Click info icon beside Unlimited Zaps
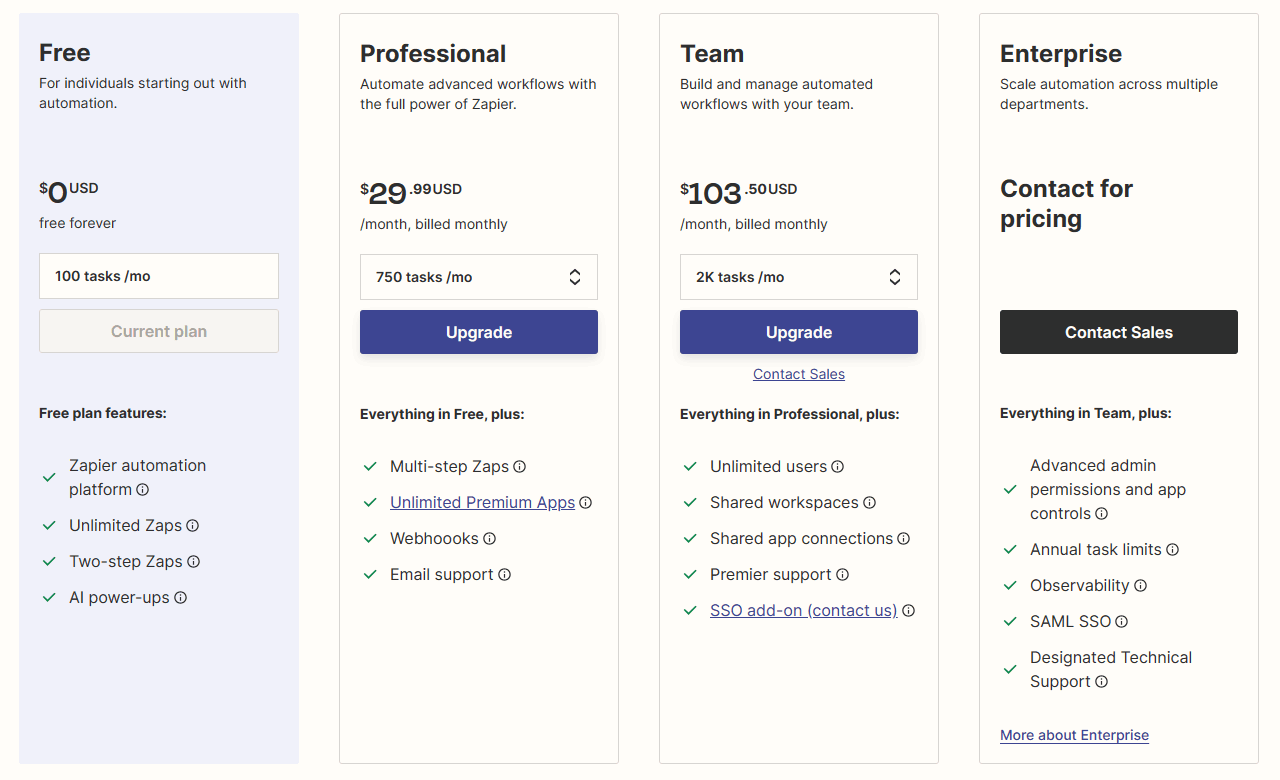Screen dimensions: 1280x780 (193, 526)
